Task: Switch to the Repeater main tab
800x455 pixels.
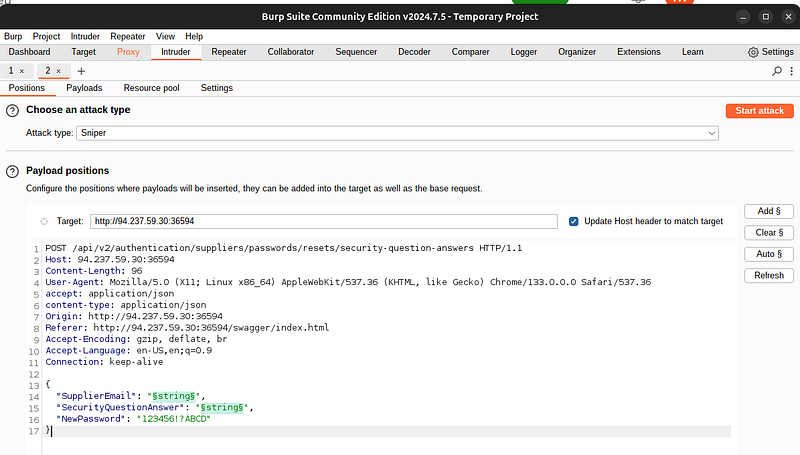Action: (x=229, y=52)
